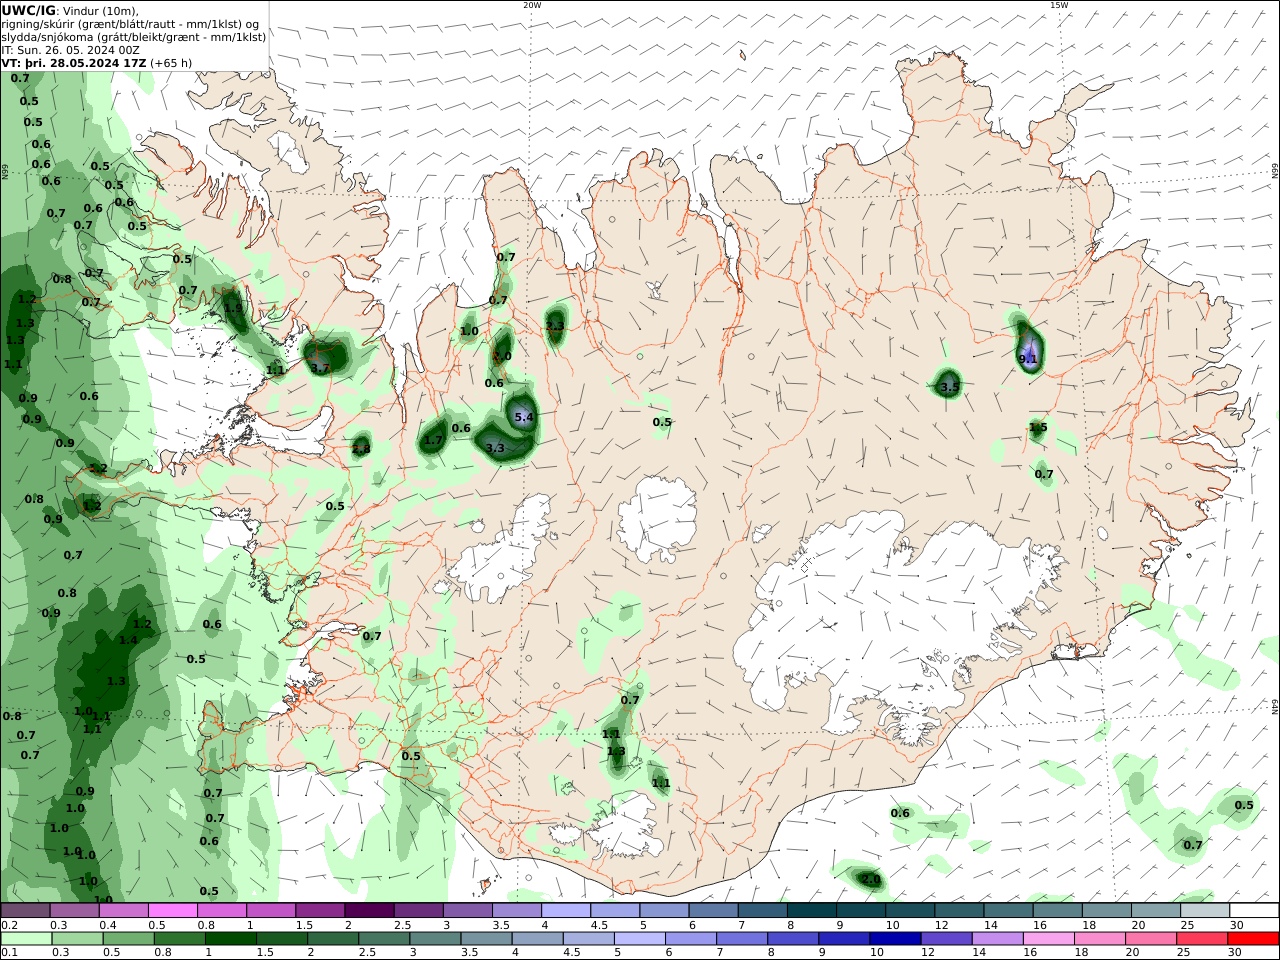Click the 15W longitude label
The image size is (1280, 960).
click(x=1059, y=5)
